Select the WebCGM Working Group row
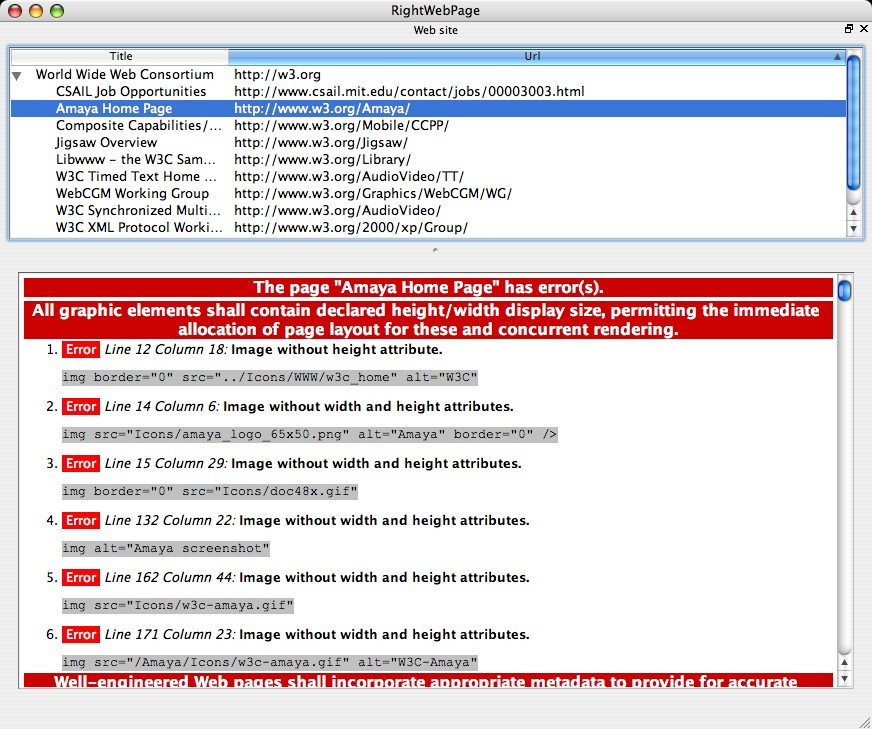 [428, 194]
